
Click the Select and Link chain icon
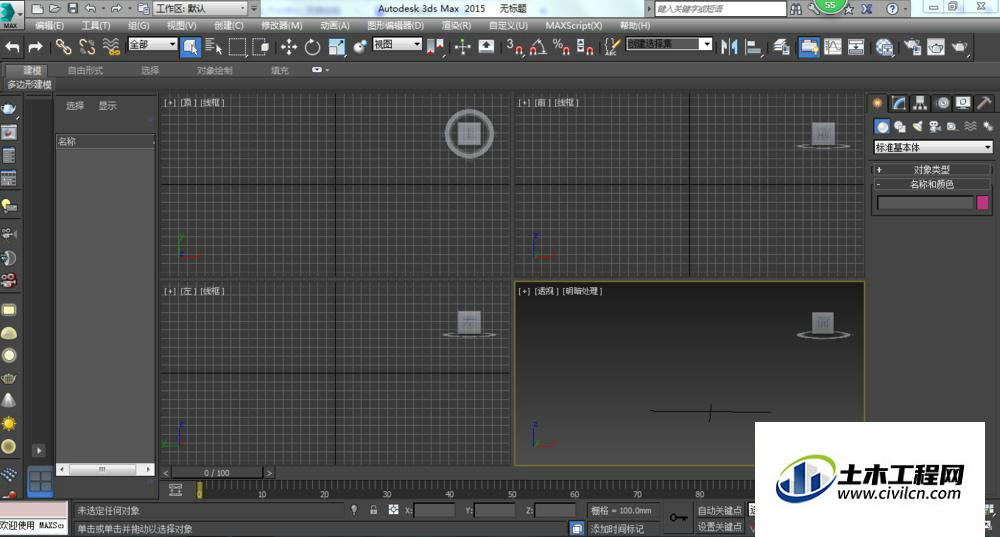[x=62, y=47]
